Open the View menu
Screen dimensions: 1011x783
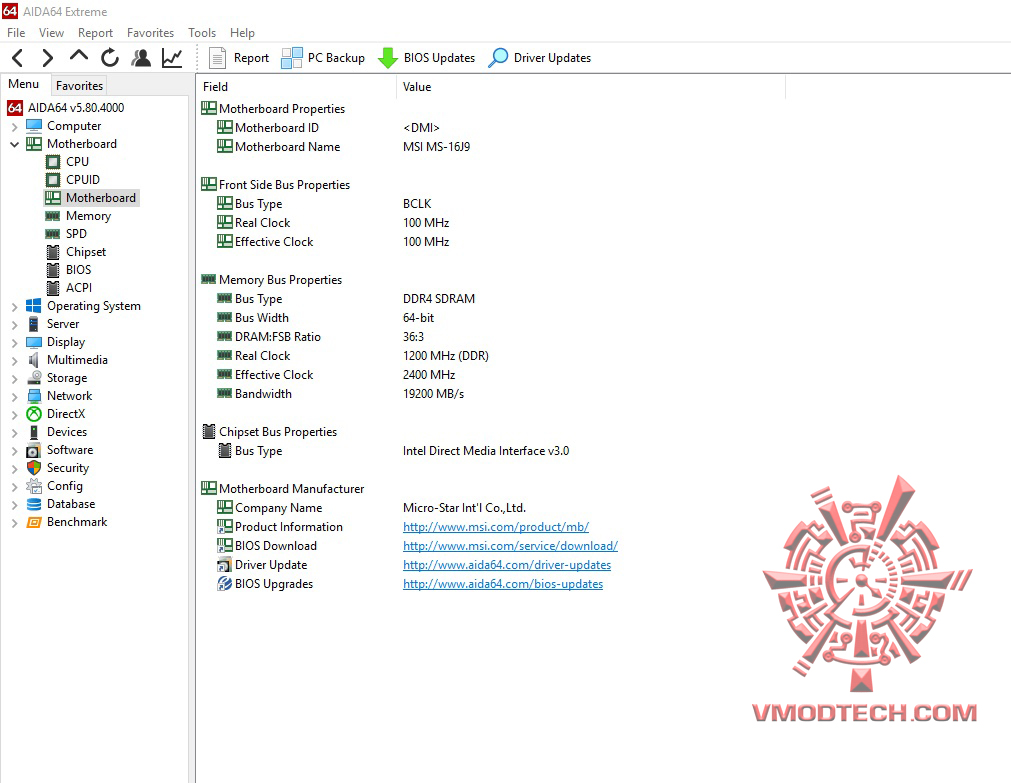point(51,33)
